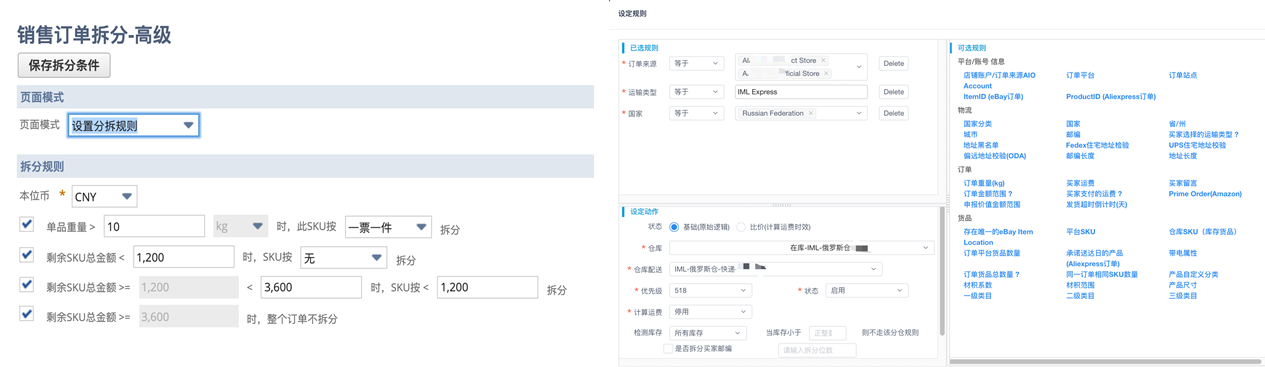Add the 平台SKU rule
The image size is (1265, 367).
click(1080, 232)
